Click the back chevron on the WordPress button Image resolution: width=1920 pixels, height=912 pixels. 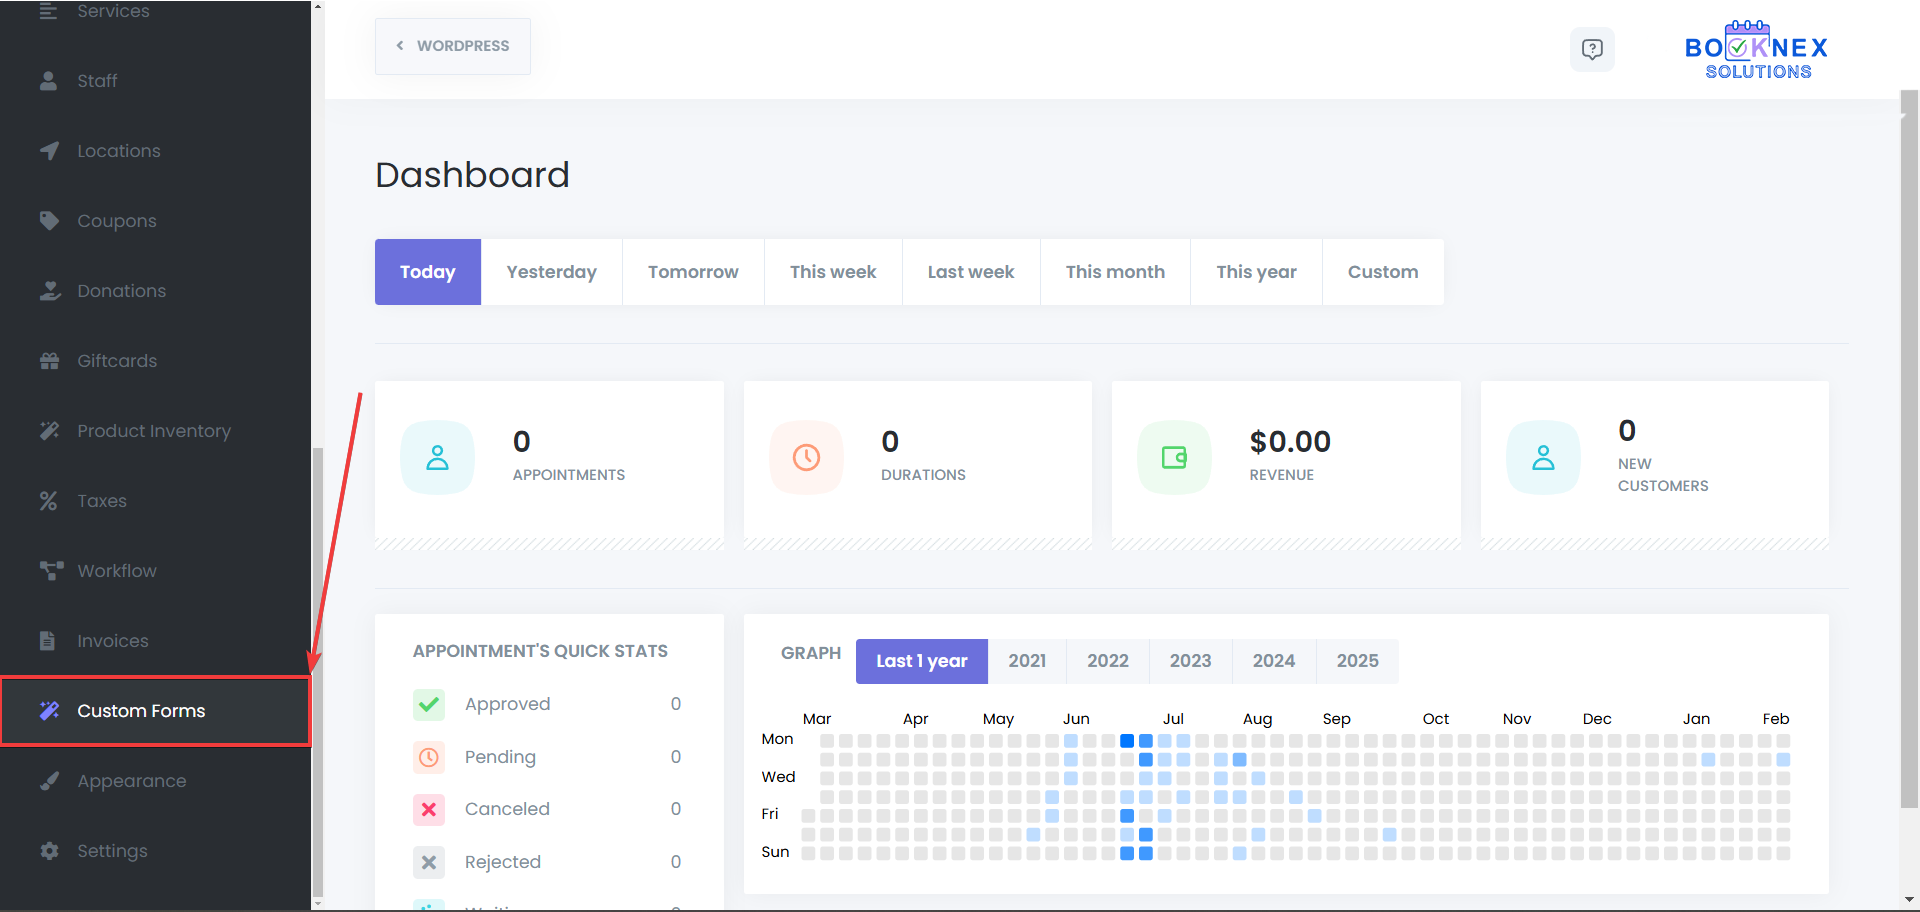[x=400, y=45]
